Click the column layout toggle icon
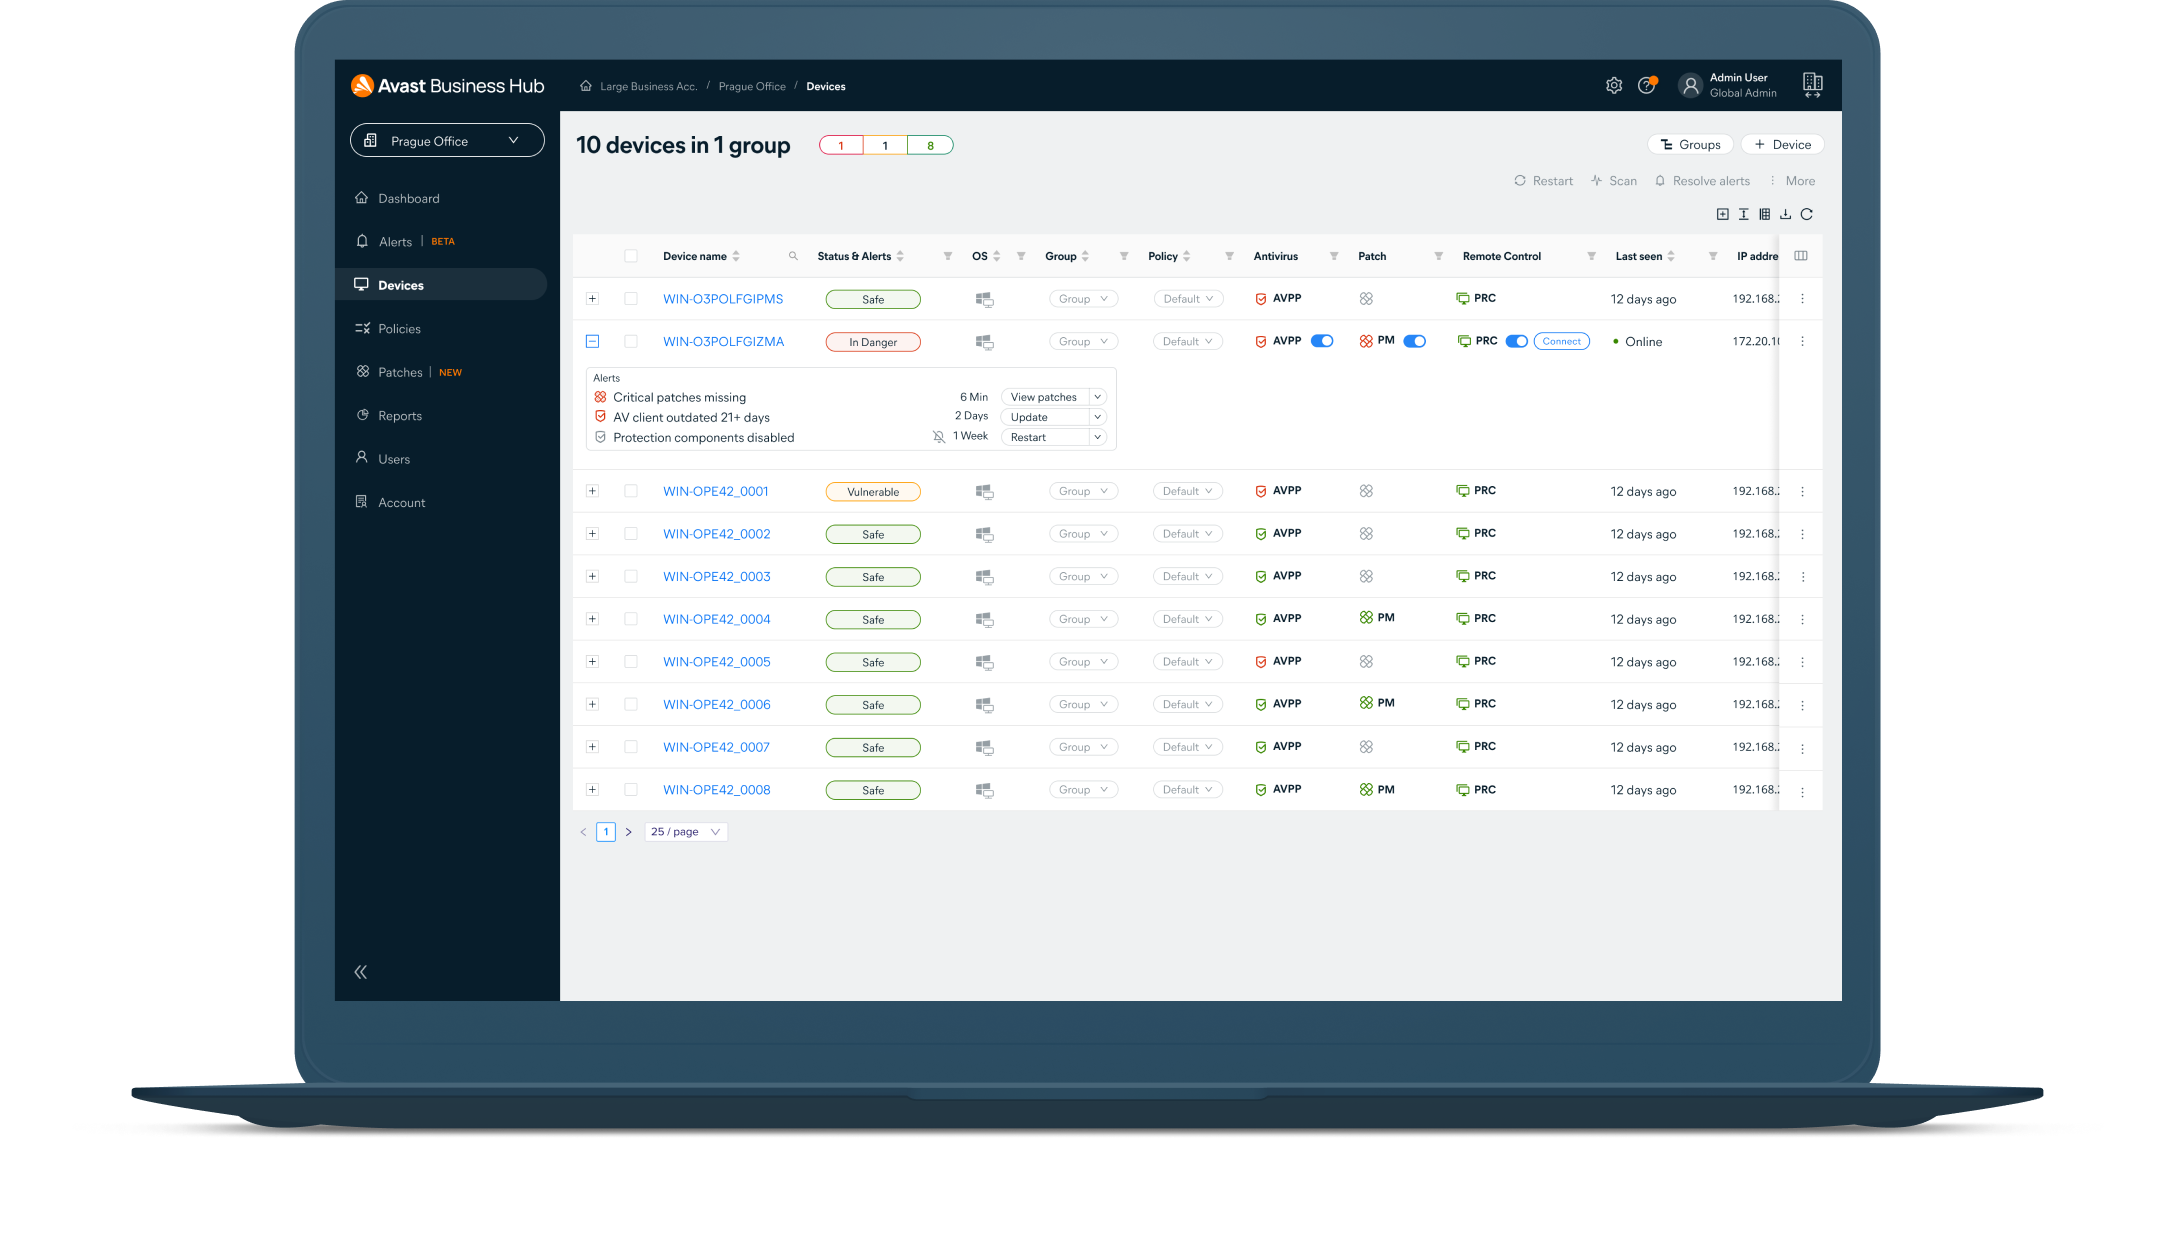 (x=1762, y=214)
